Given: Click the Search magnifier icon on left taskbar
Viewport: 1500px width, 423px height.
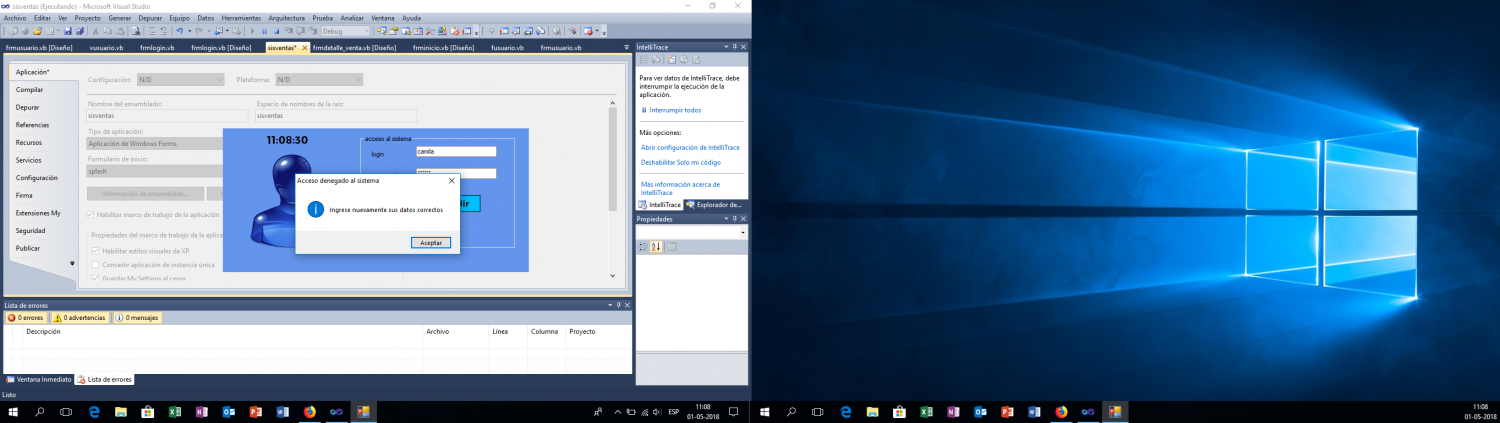Looking at the screenshot, I should pyautogui.click(x=40, y=411).
